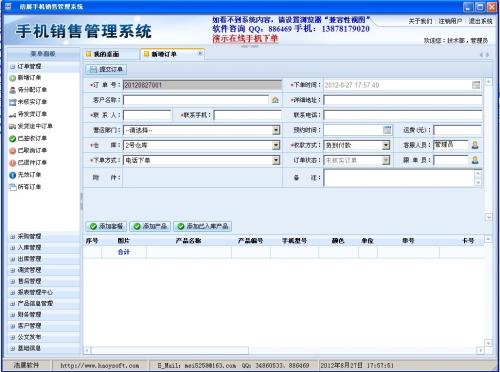The image size is (500, 372).
Task: Open the 仓库 dropdown showing 2号仓库
Action: point(276,145)
